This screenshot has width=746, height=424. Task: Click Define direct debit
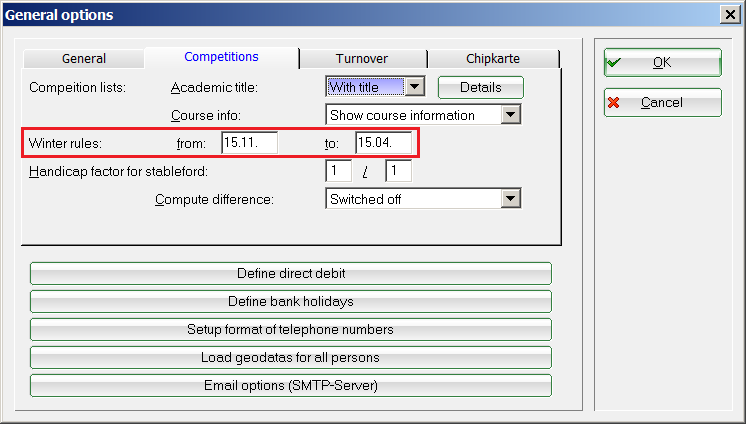tap(290, 274)
